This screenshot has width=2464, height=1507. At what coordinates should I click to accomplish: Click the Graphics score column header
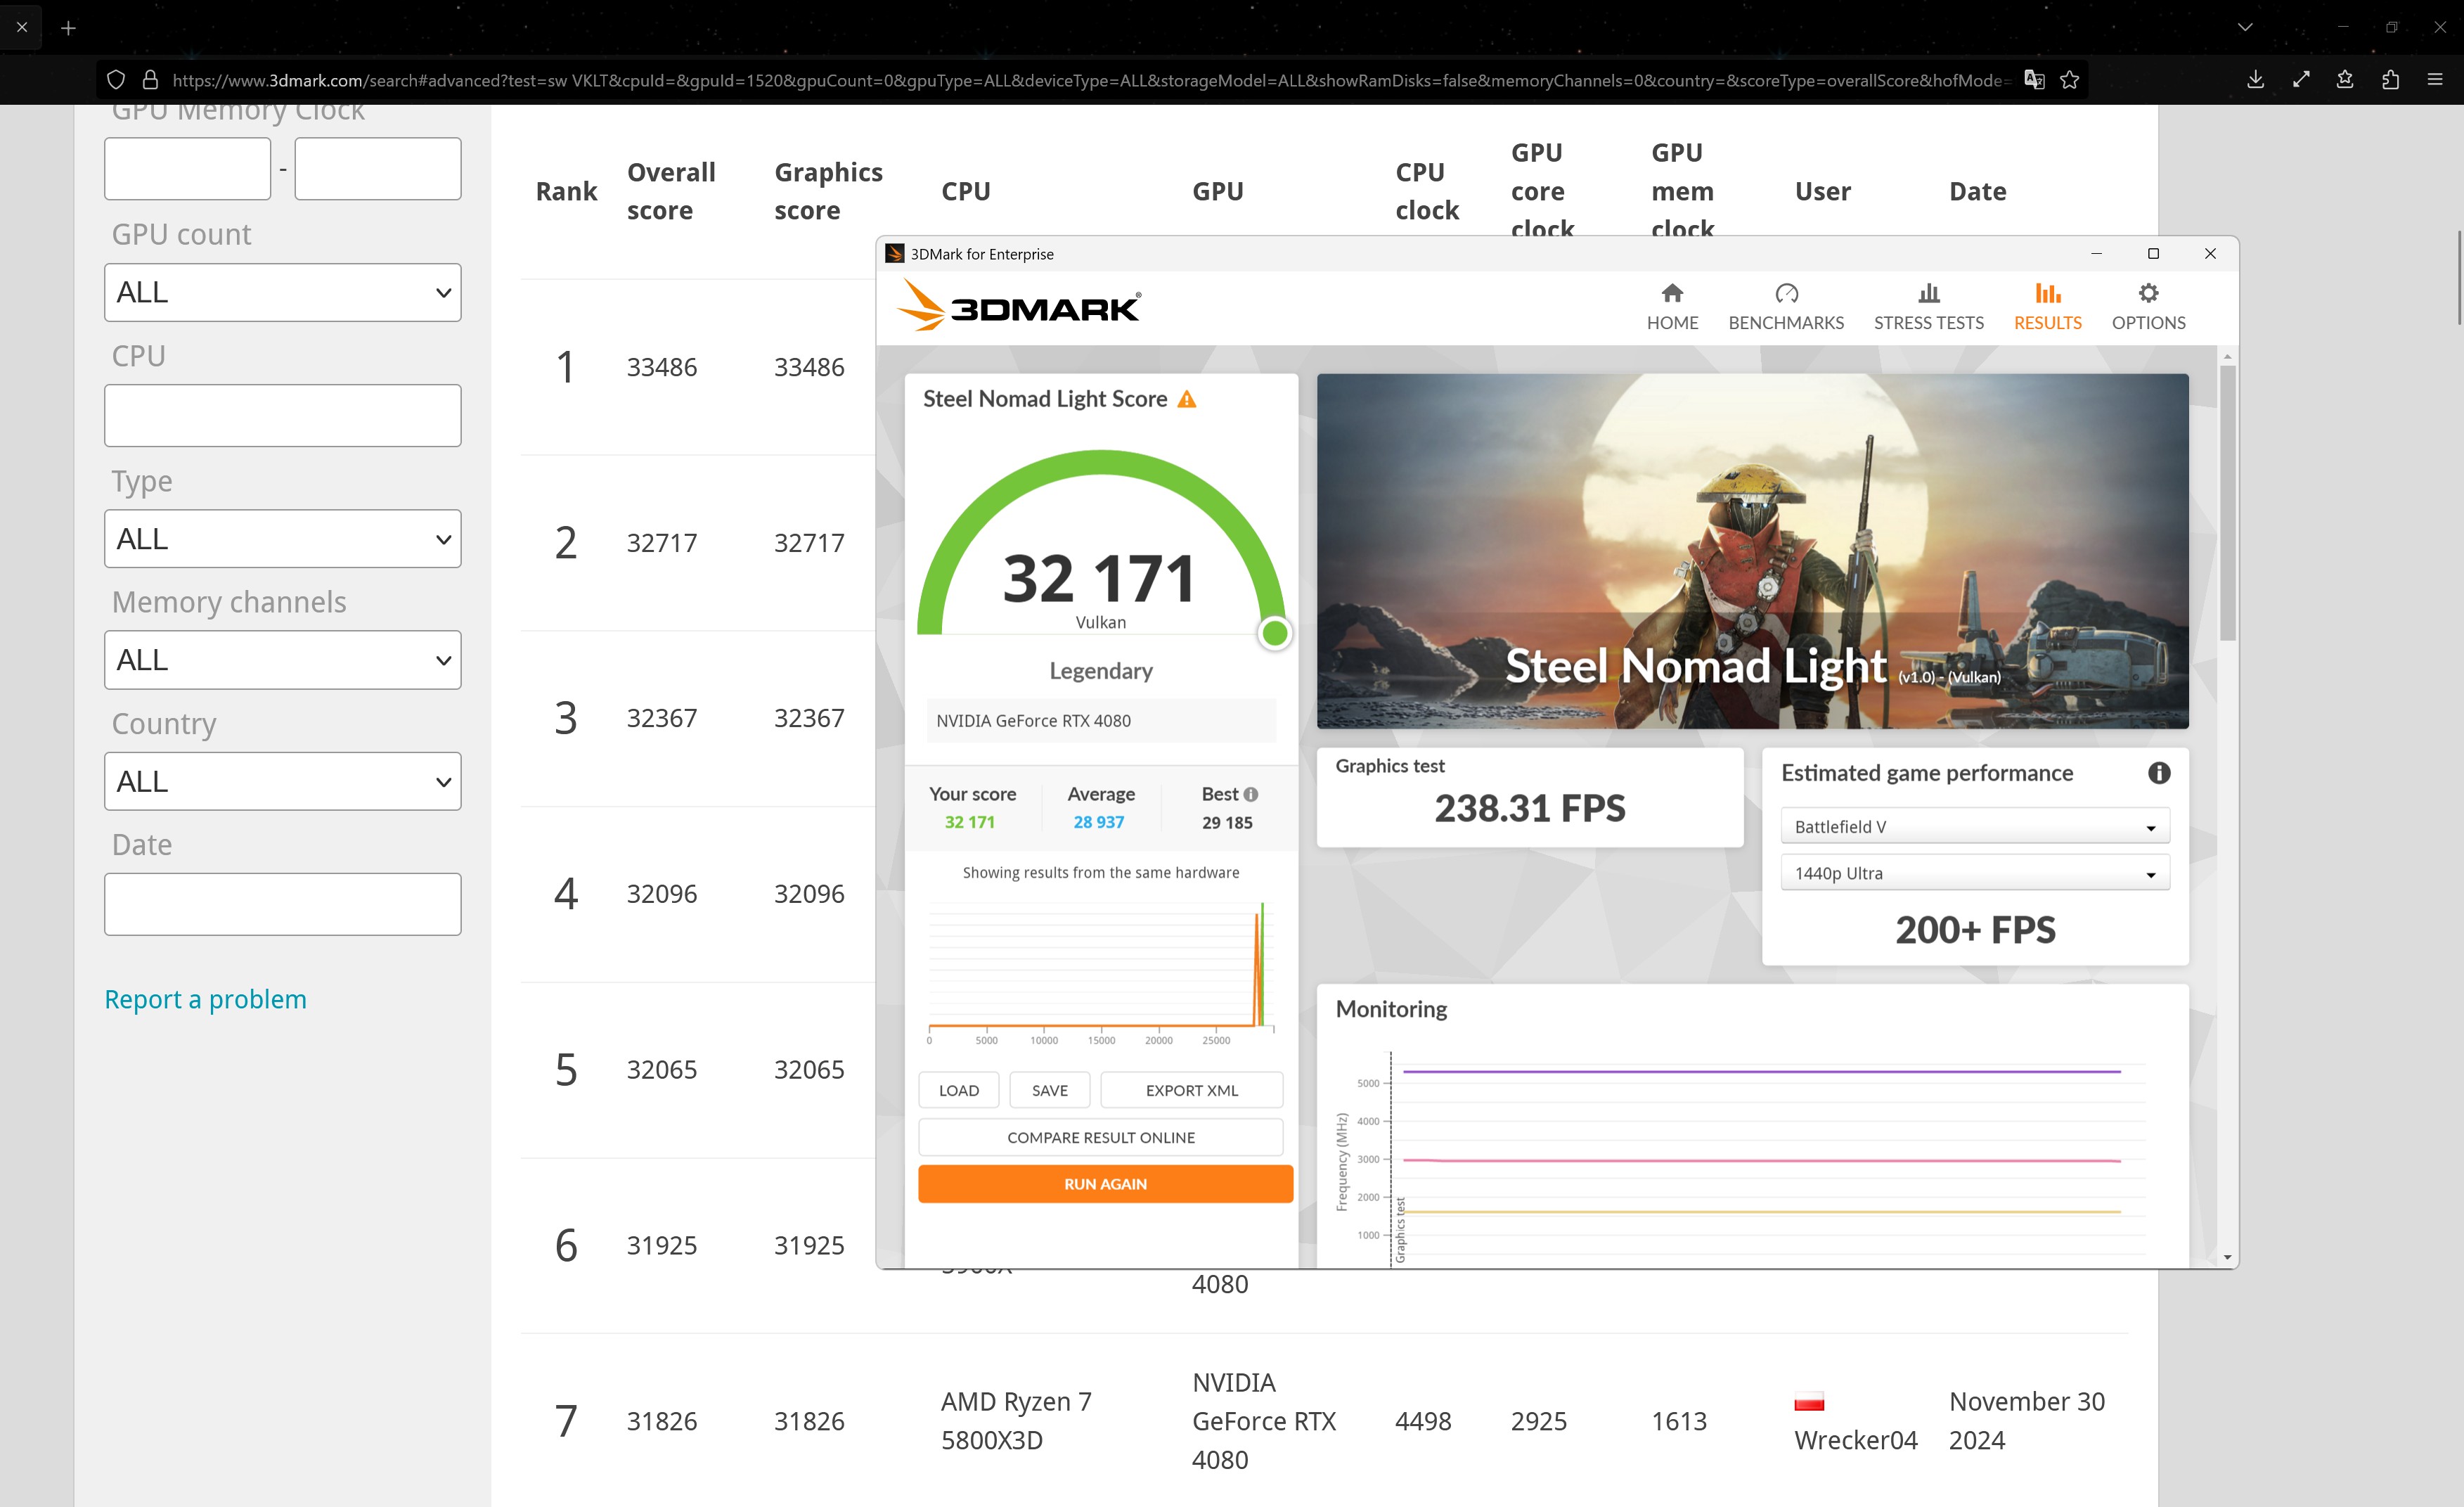click(828, 191)
